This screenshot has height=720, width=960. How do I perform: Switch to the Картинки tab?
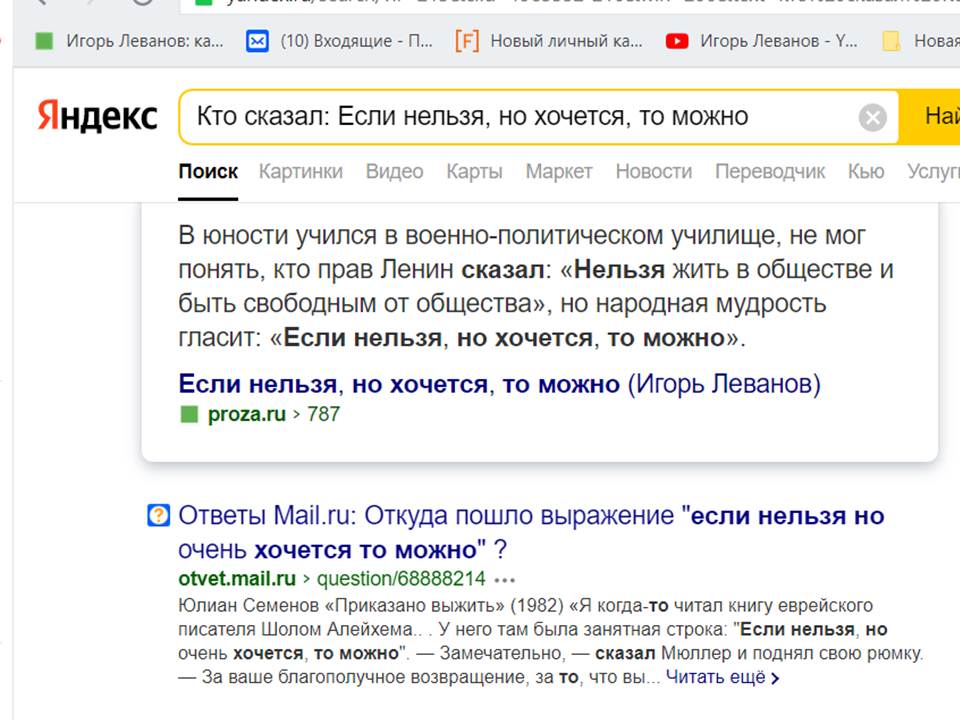click(x=301, y=171)
